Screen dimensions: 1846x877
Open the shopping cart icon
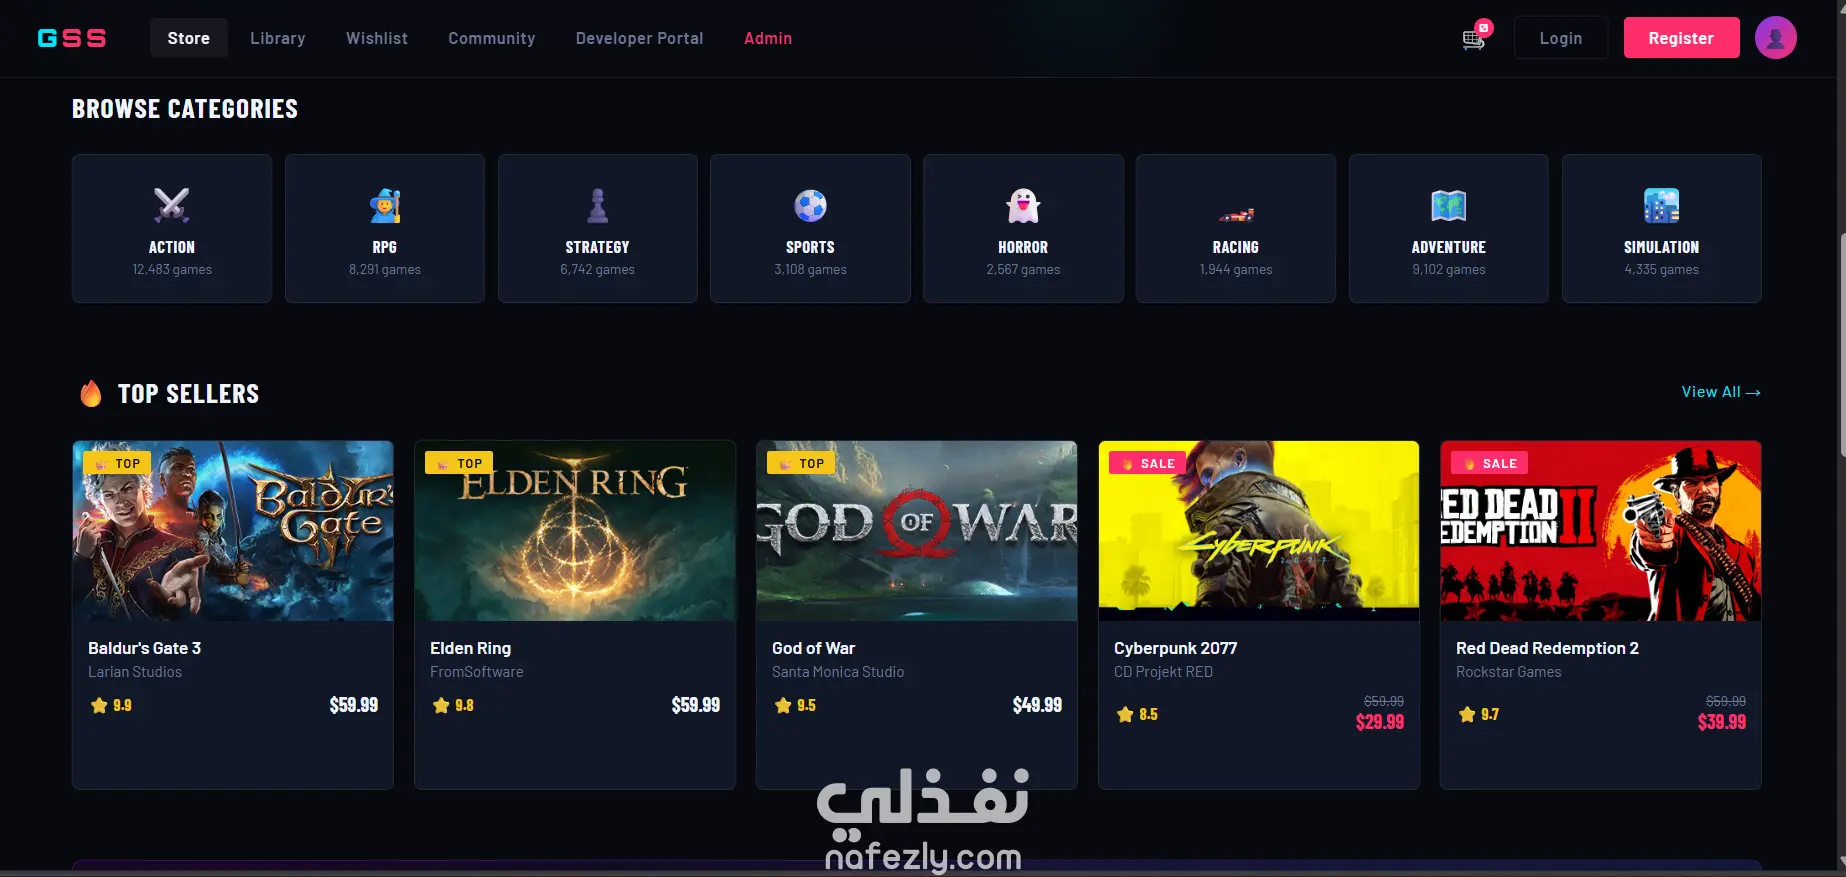click(x=1474, y=38)
